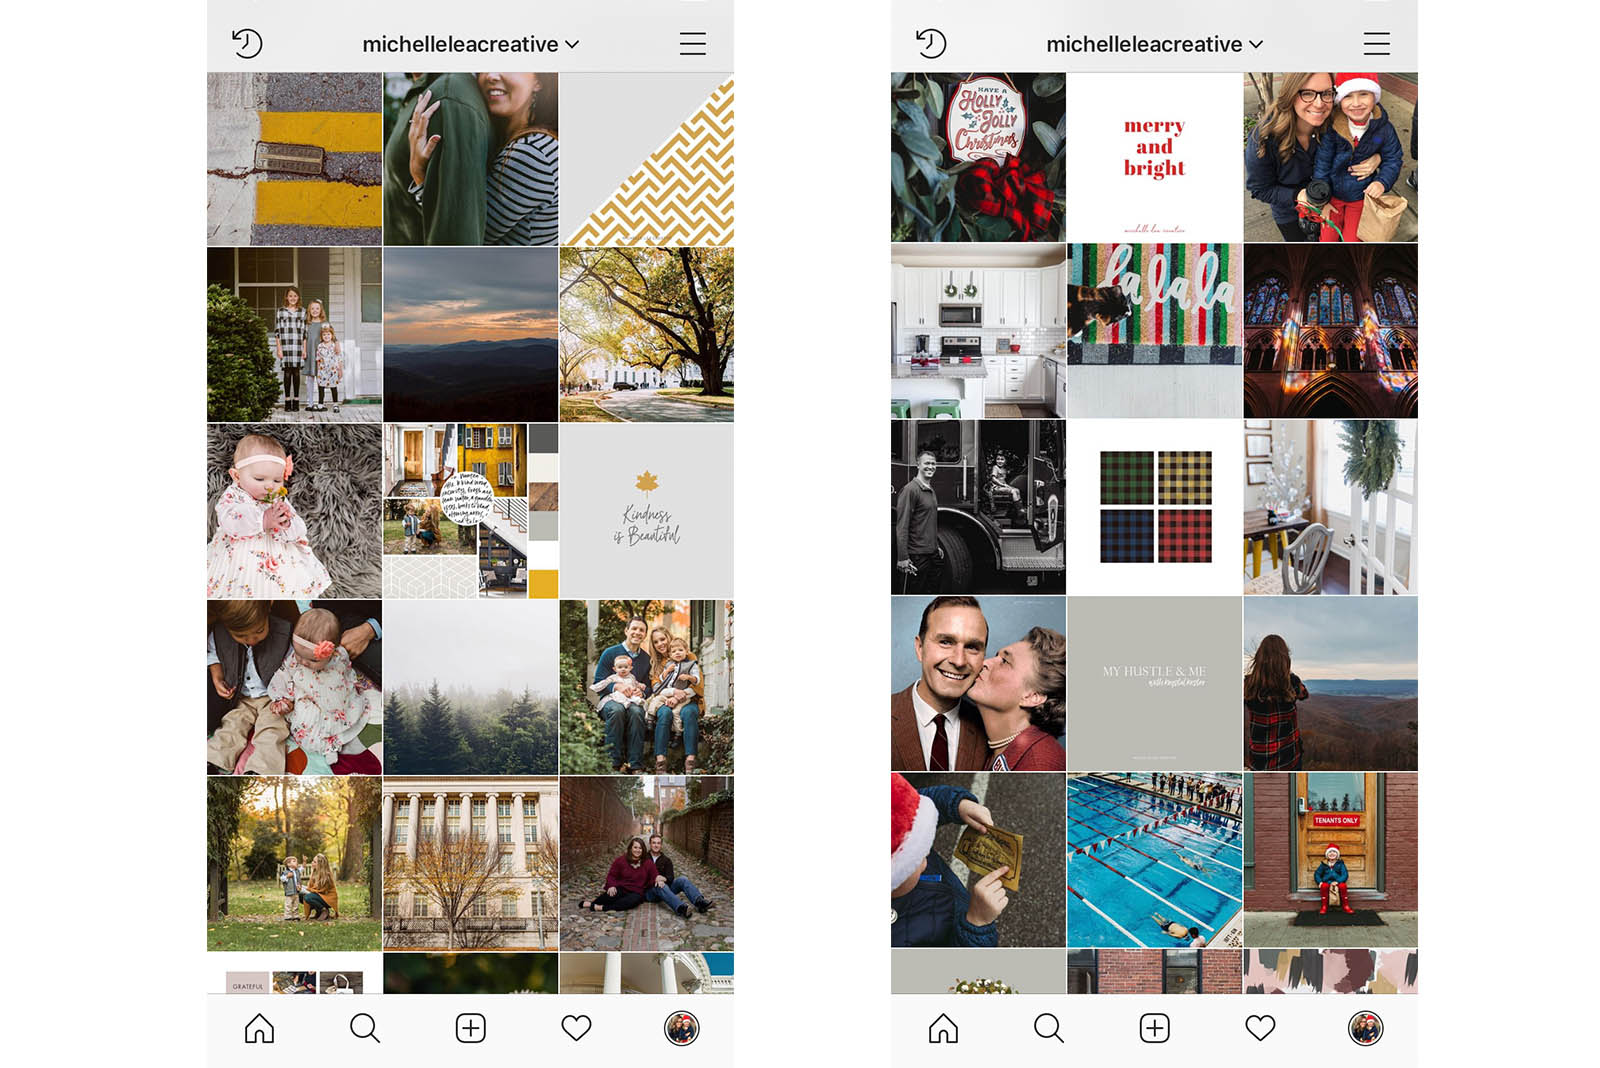Tap new post plus icon in right phone
Screen dimensions: 1600x1068
click(x=1155, y=1028)
